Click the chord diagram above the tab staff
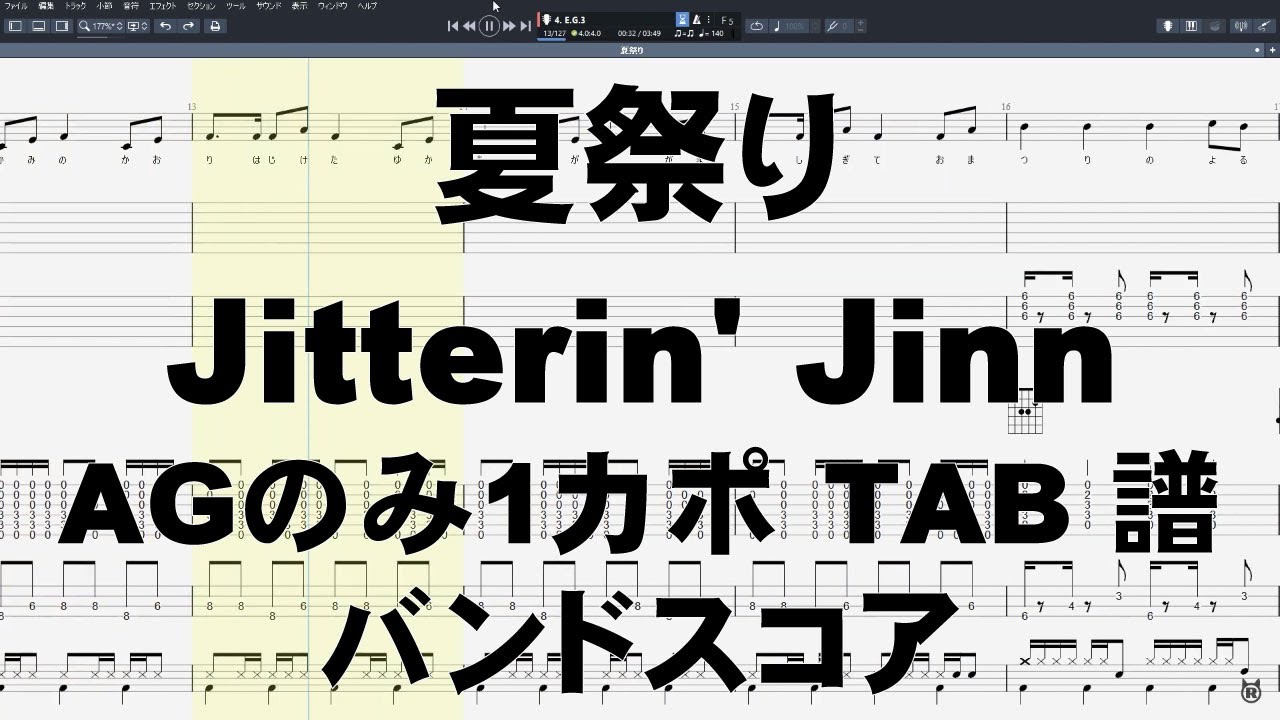Image resolution: width=1280 pixels, height=720 pixels. (x=1025, y=411)
